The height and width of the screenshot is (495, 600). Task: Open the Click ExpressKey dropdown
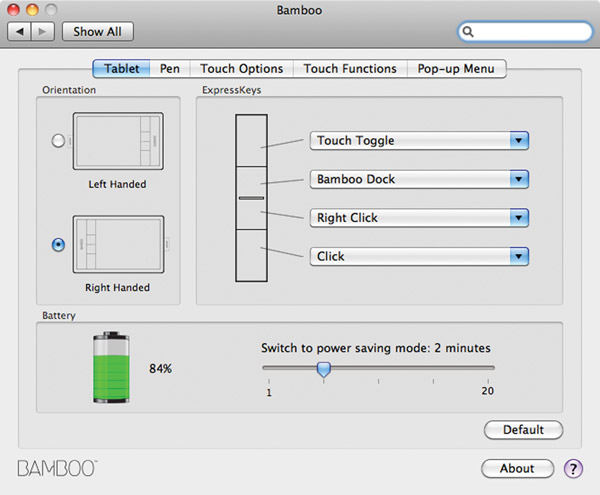(x=419, y=256)
